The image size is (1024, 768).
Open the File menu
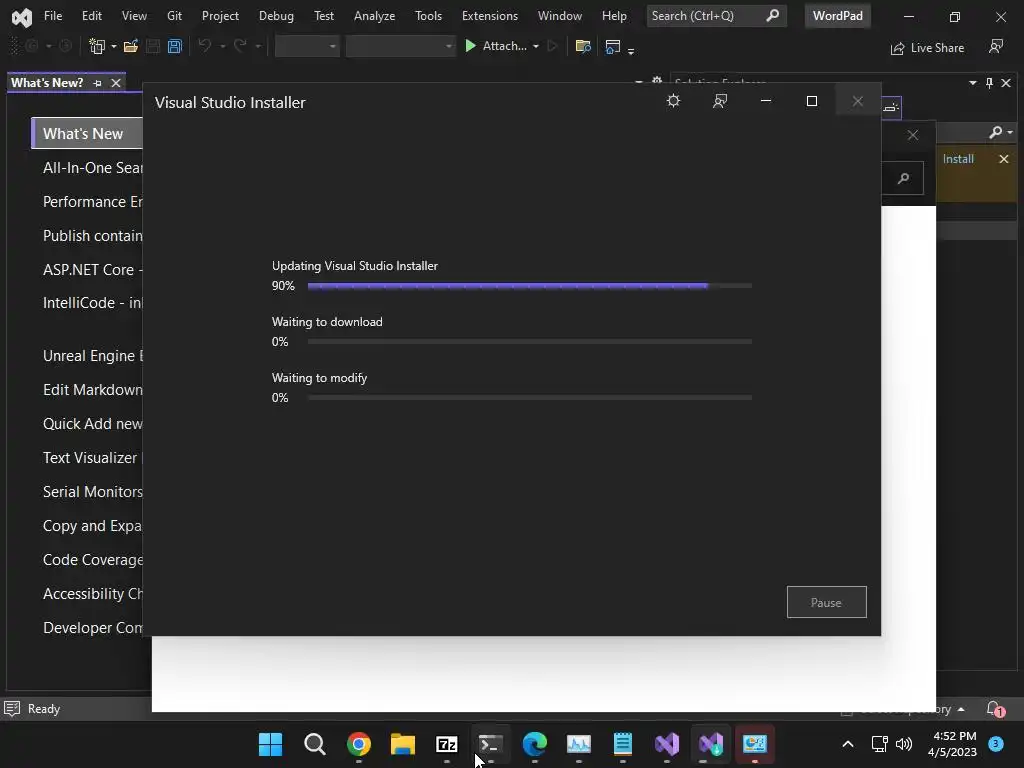point(53,16)
